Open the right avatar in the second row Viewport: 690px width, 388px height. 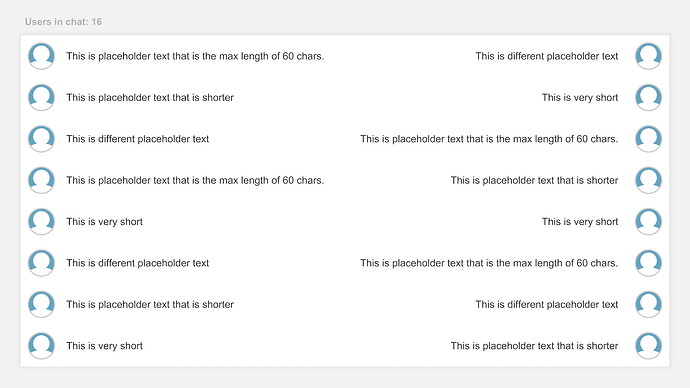pyautogui.click(x=649, y=97)
